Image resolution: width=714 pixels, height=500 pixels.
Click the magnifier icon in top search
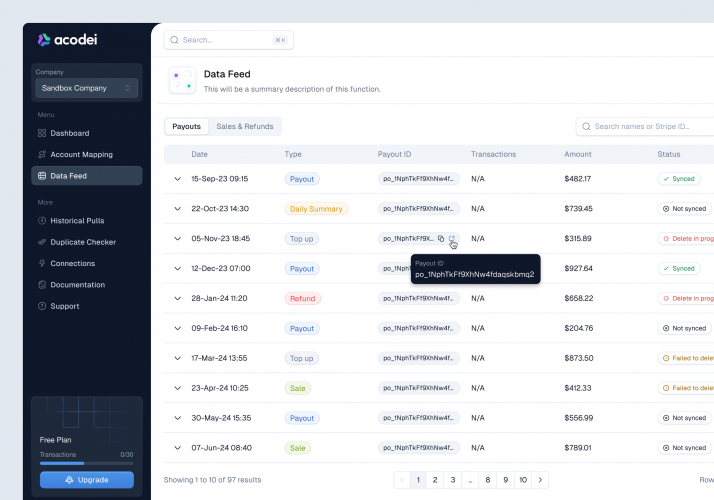174,40
